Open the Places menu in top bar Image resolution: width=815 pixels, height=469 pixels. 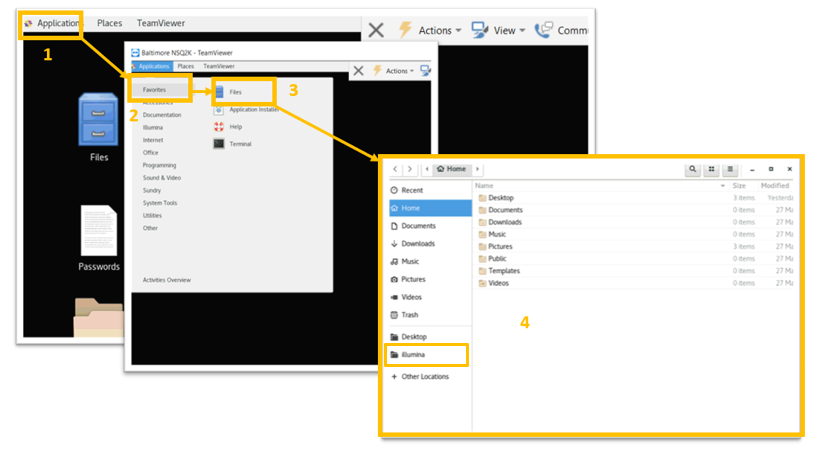[110, 23]
